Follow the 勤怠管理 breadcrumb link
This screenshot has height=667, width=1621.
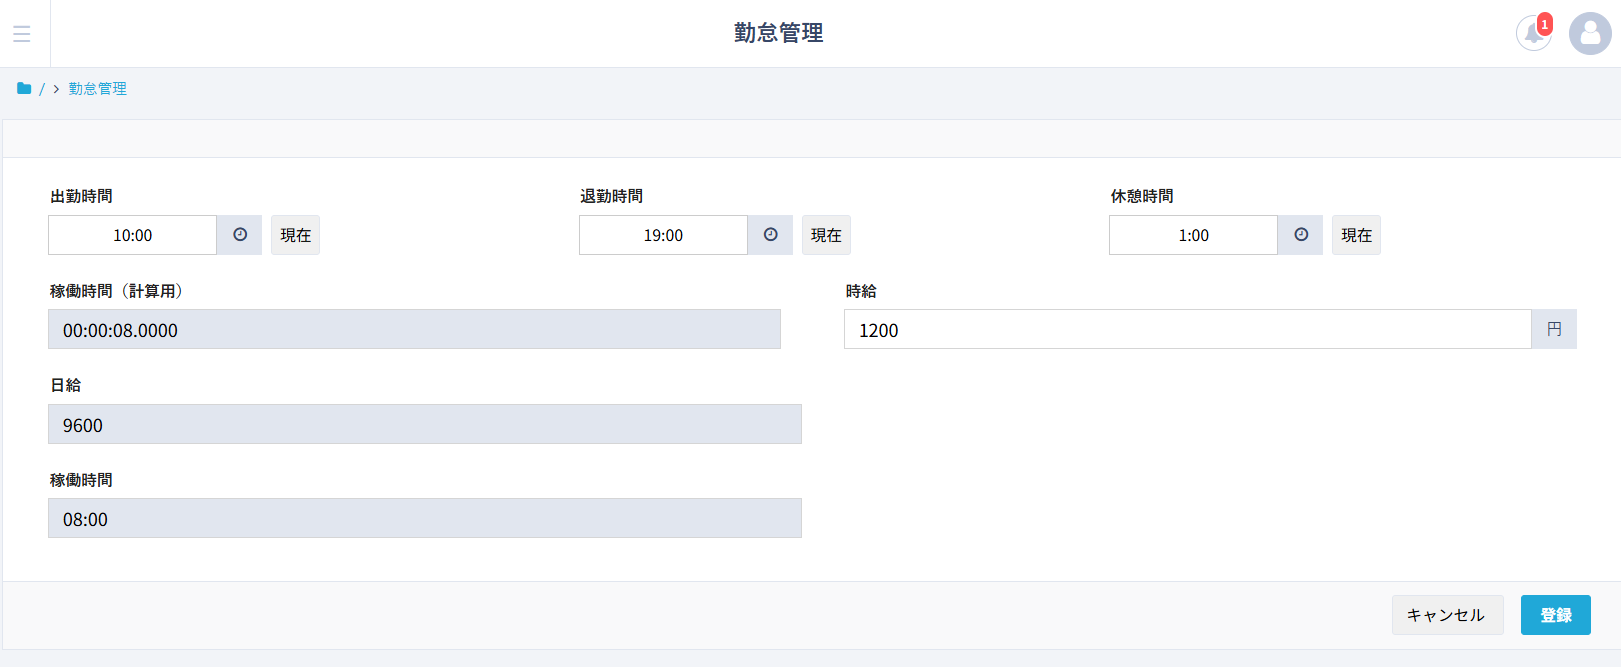(x=97, y=89)
